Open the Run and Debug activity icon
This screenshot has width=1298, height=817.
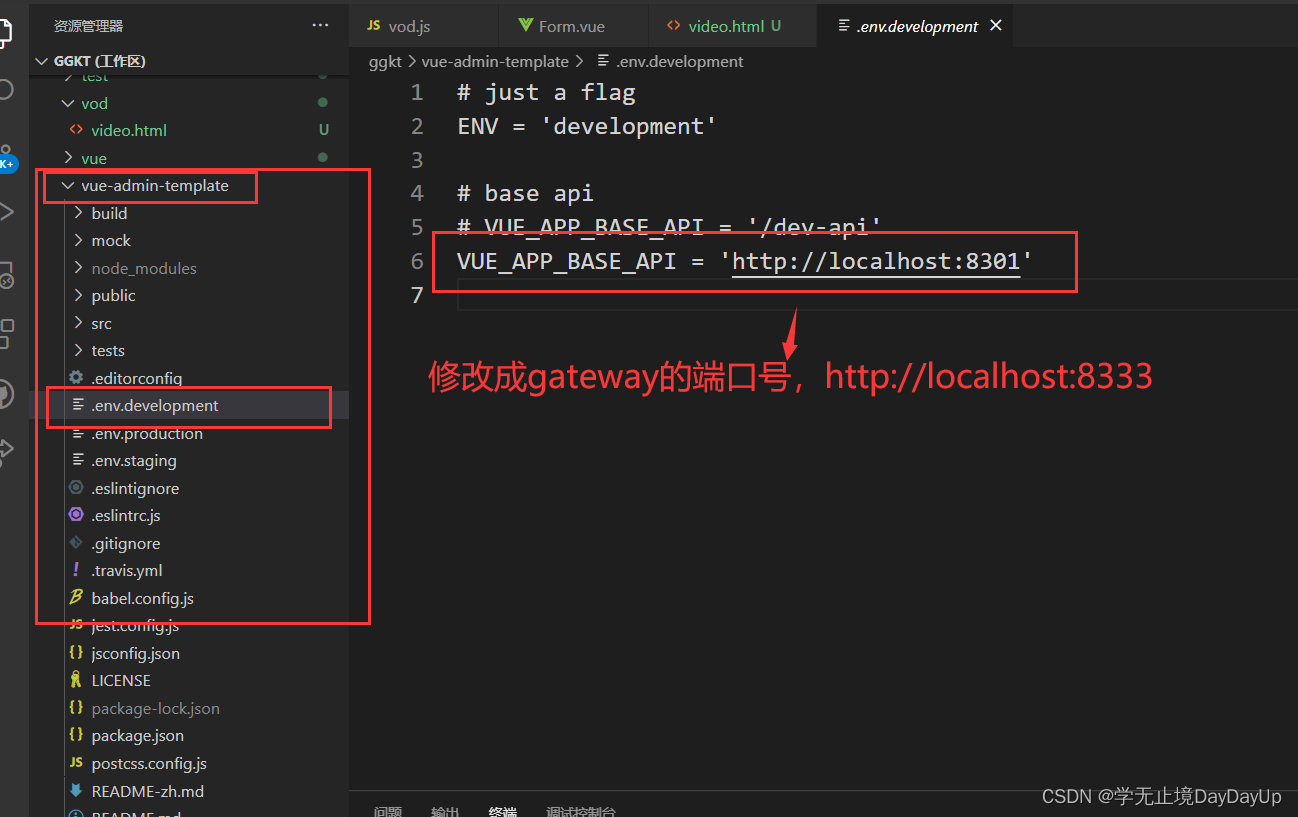click(5, 211)
